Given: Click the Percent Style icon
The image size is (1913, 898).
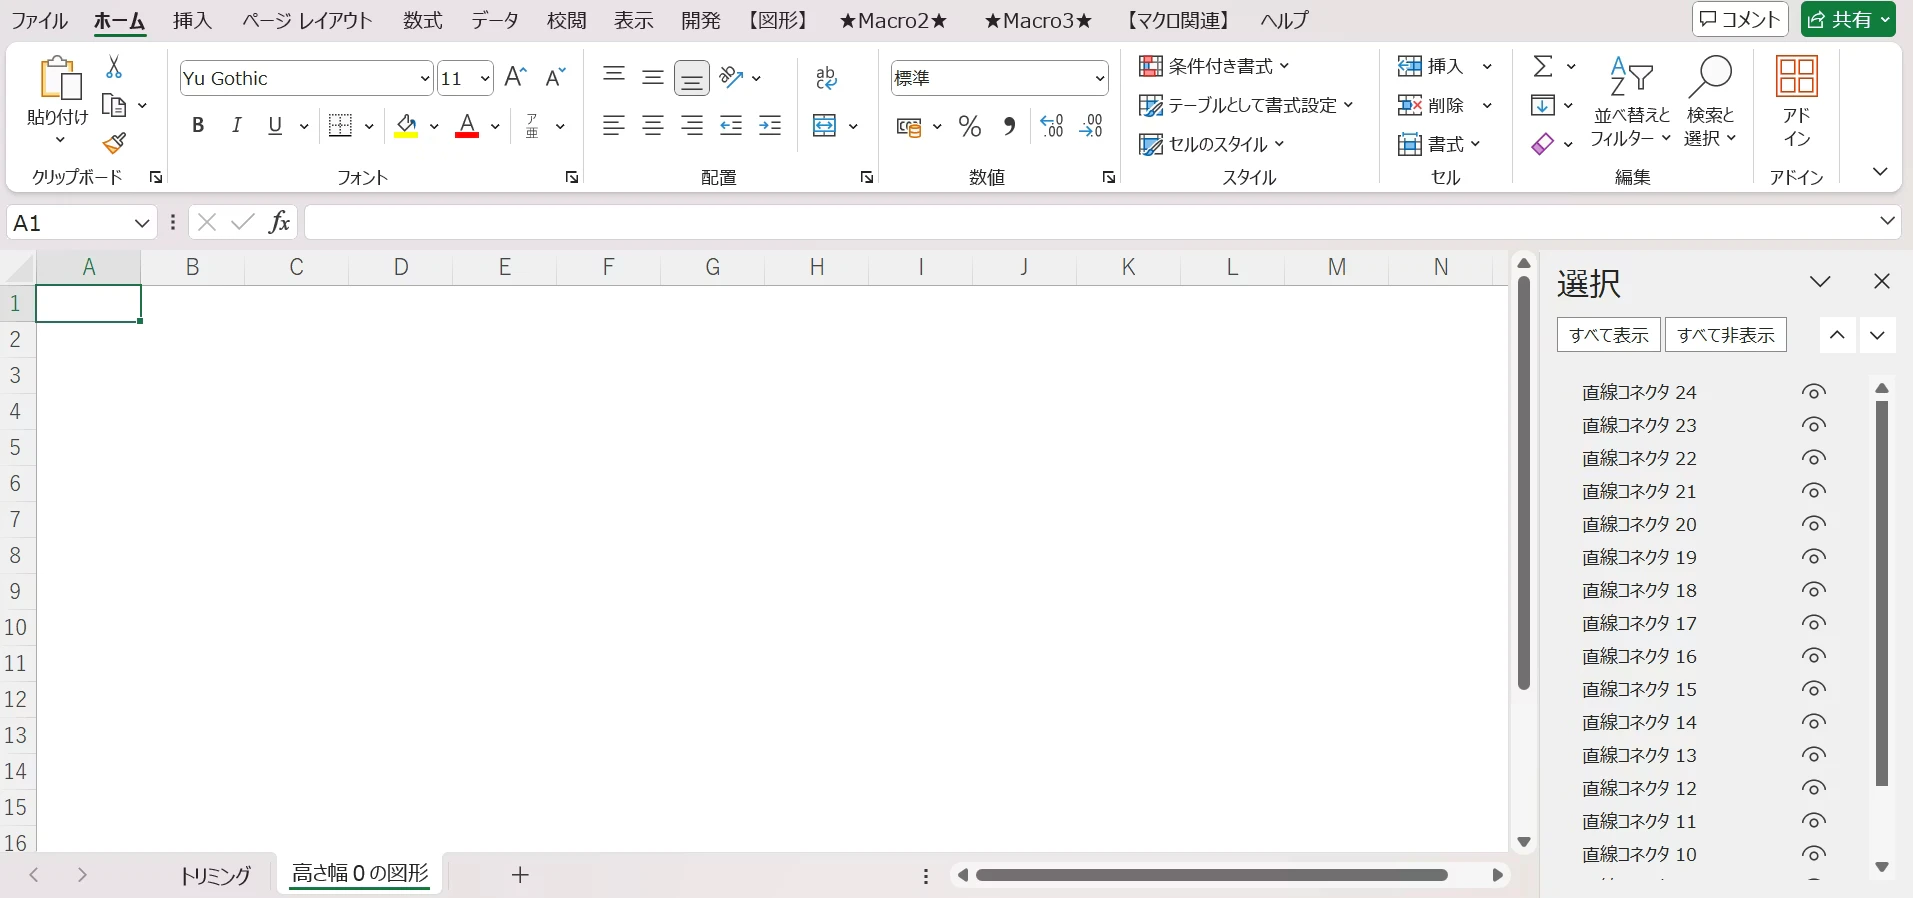Looking at the screenshot, I should [x=970, y=126].
